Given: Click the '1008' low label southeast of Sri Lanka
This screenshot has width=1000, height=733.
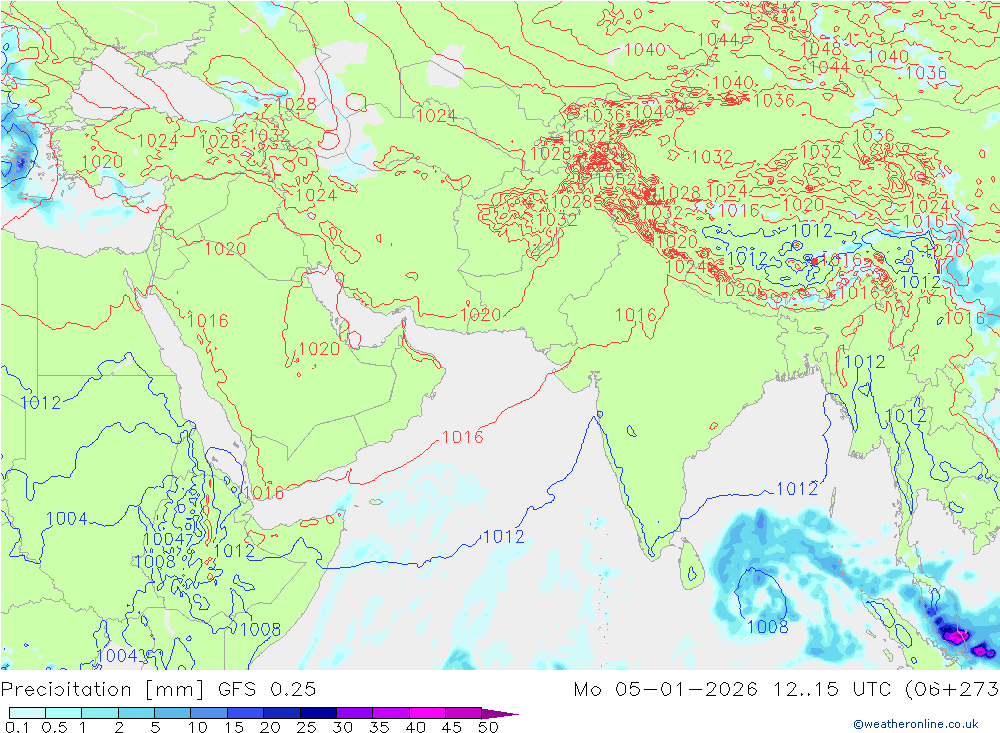Looking at the screenshot, I should click(x=768, y=627).
